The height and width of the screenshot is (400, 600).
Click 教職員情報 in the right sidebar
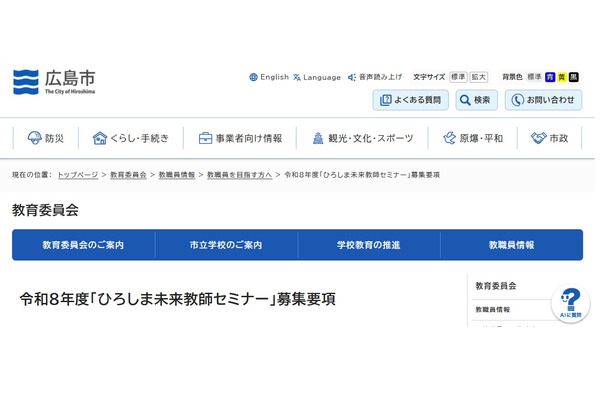tap(492, 310)
